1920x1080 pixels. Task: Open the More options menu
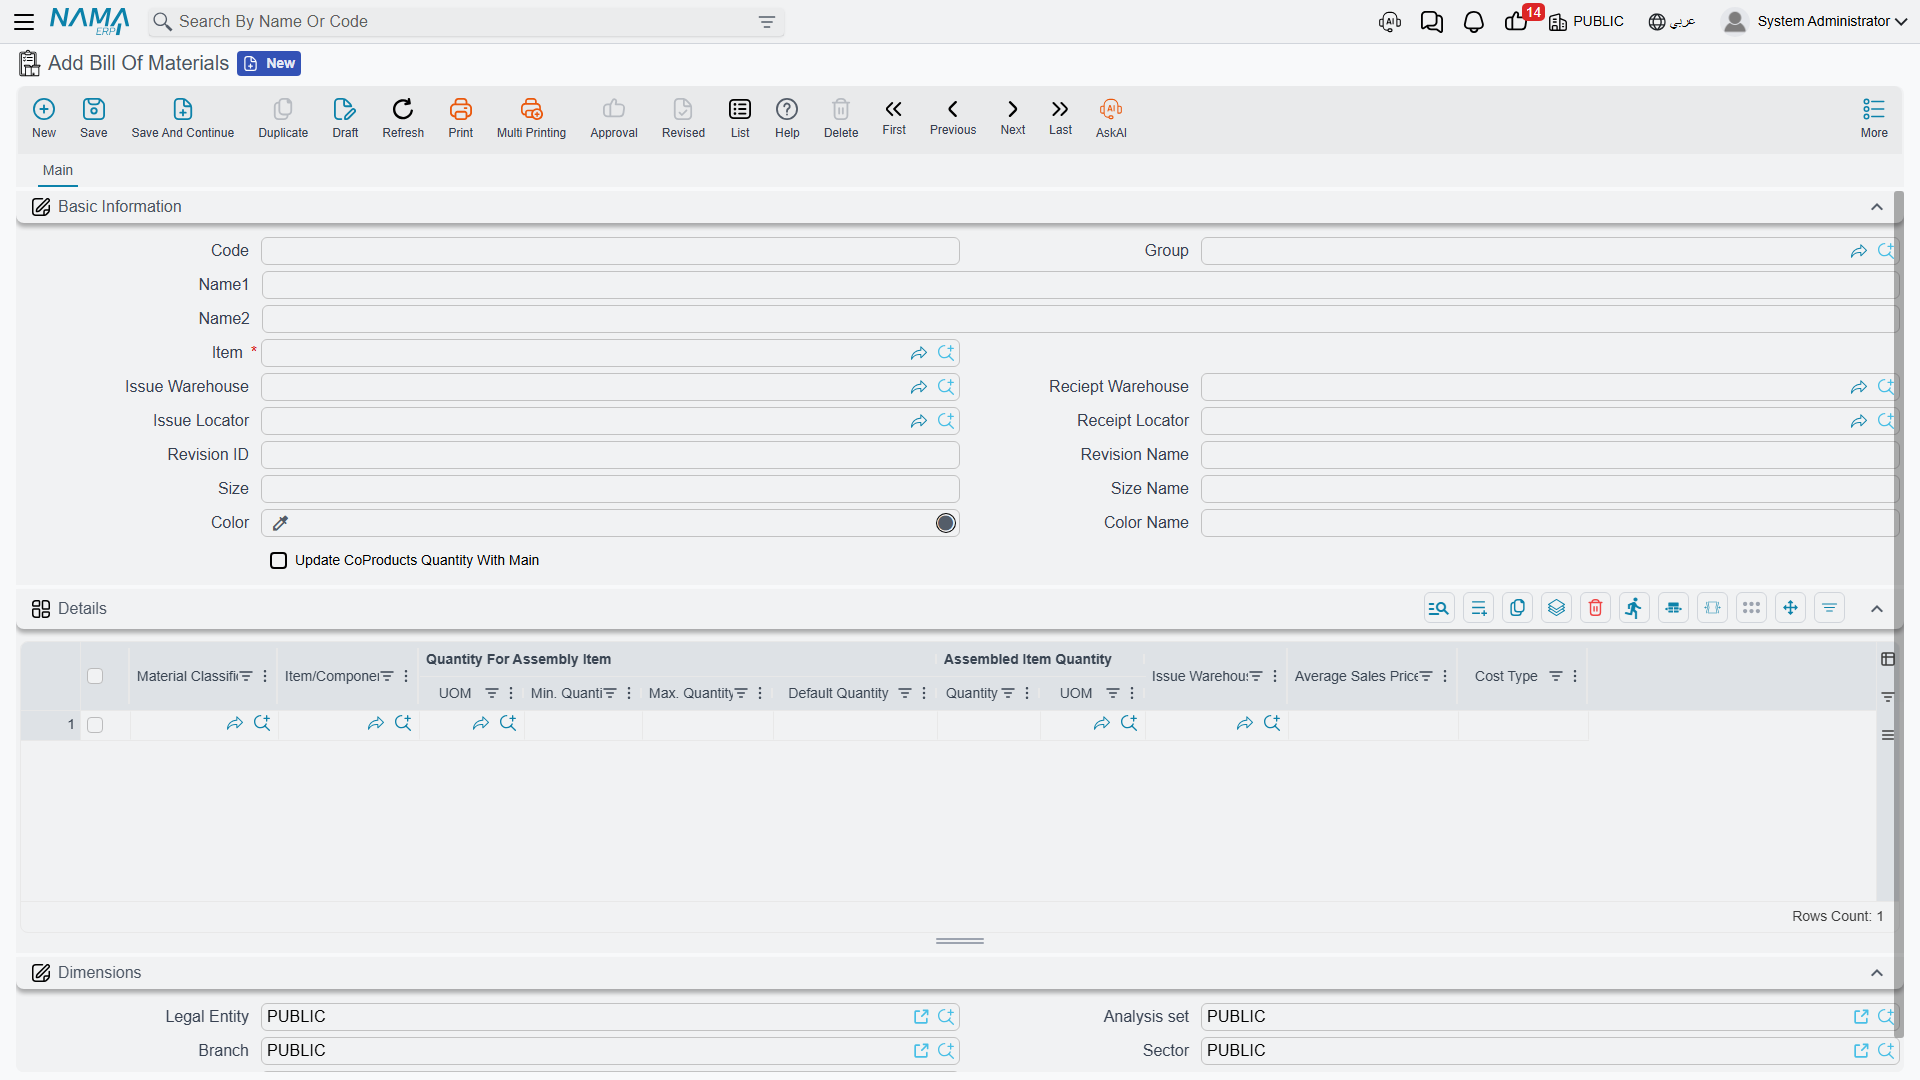[1874, 117]
